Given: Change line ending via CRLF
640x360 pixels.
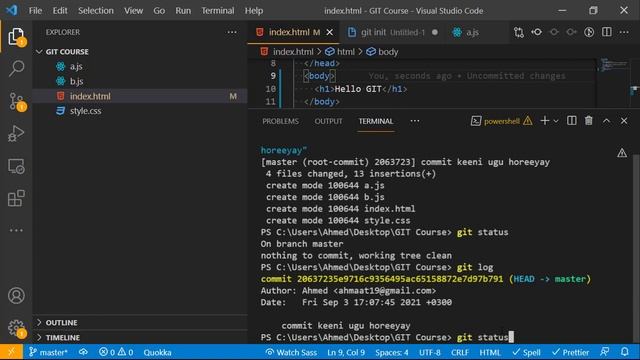Looking at the screenshot, I should pyautogui.click(x=460, y=352).
